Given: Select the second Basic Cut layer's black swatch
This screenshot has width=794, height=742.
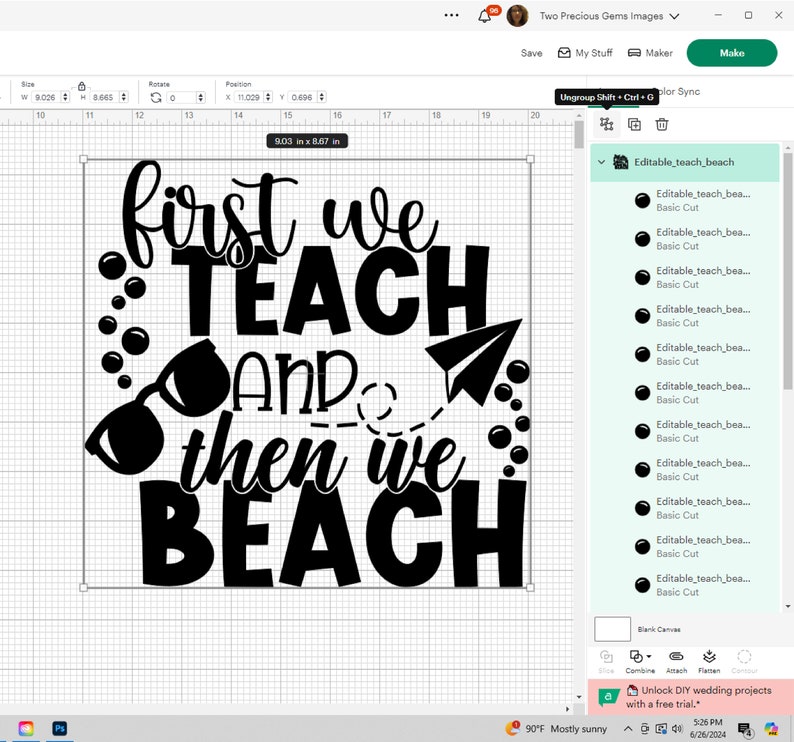Looking at the screenshot, I should (642, 239).
